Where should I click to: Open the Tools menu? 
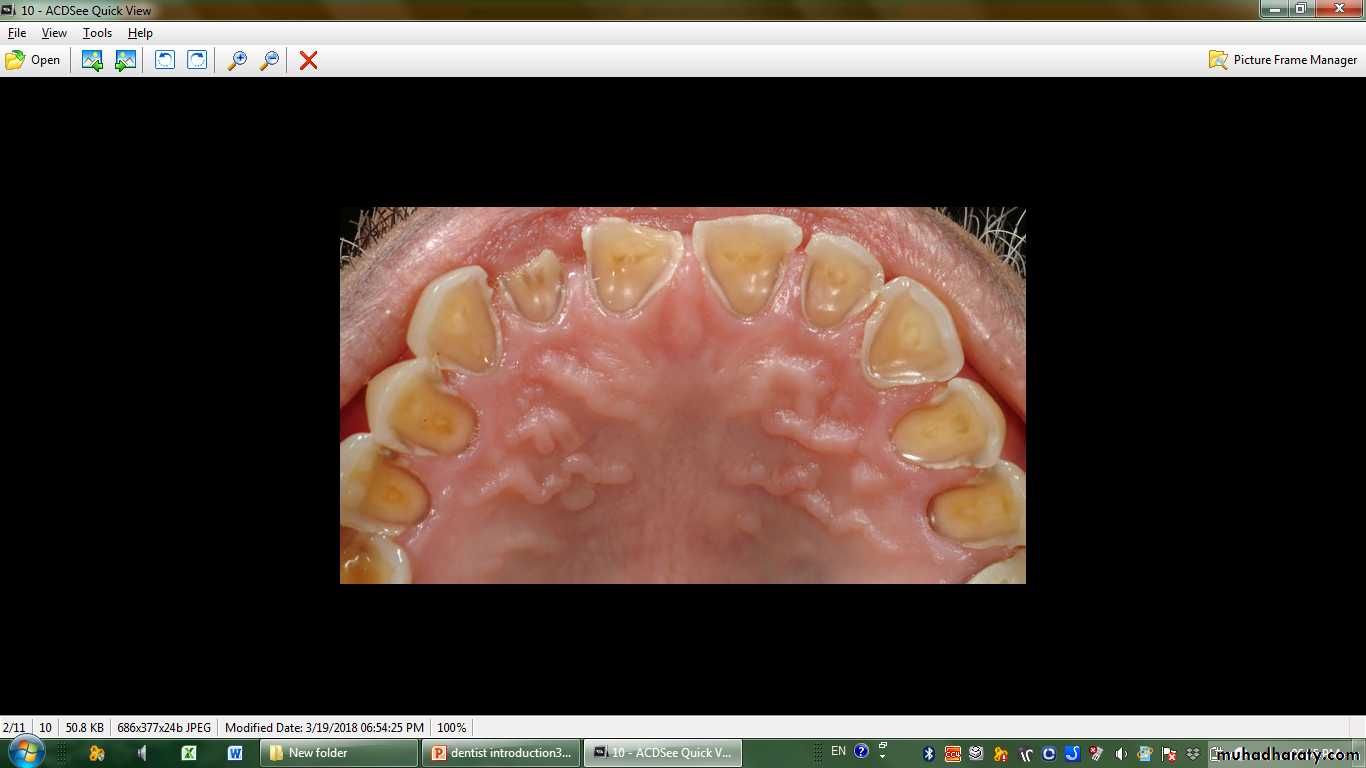click(97, 33)
